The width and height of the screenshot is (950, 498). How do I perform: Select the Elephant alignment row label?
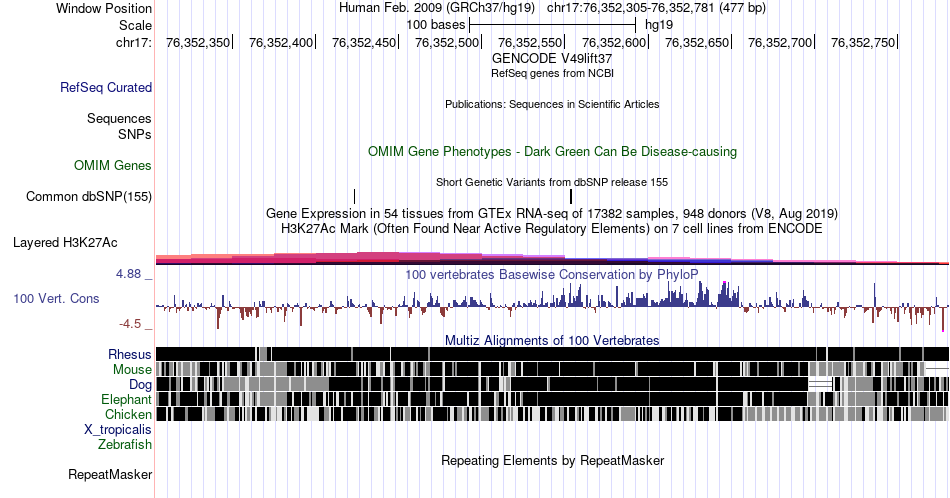click(x=126, y=399)
